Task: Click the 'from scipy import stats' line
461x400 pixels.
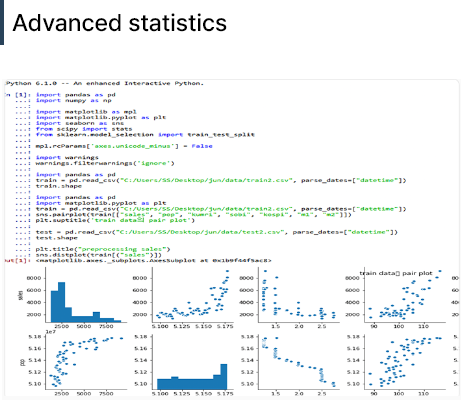Action: point(84,129)
